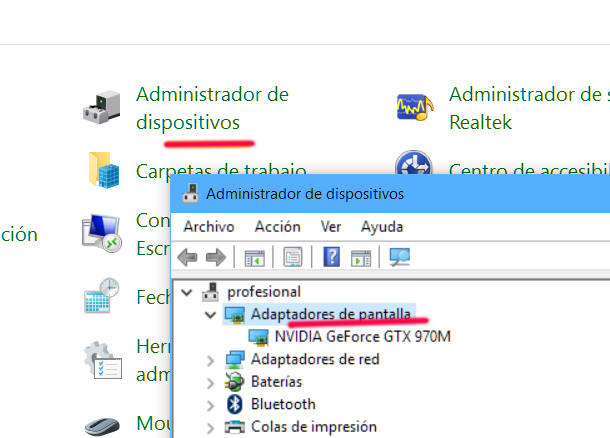This screenshot has width=610, height=438.
Task: Open Carpetas de trabajo link
Action: [x=221, y=170]
